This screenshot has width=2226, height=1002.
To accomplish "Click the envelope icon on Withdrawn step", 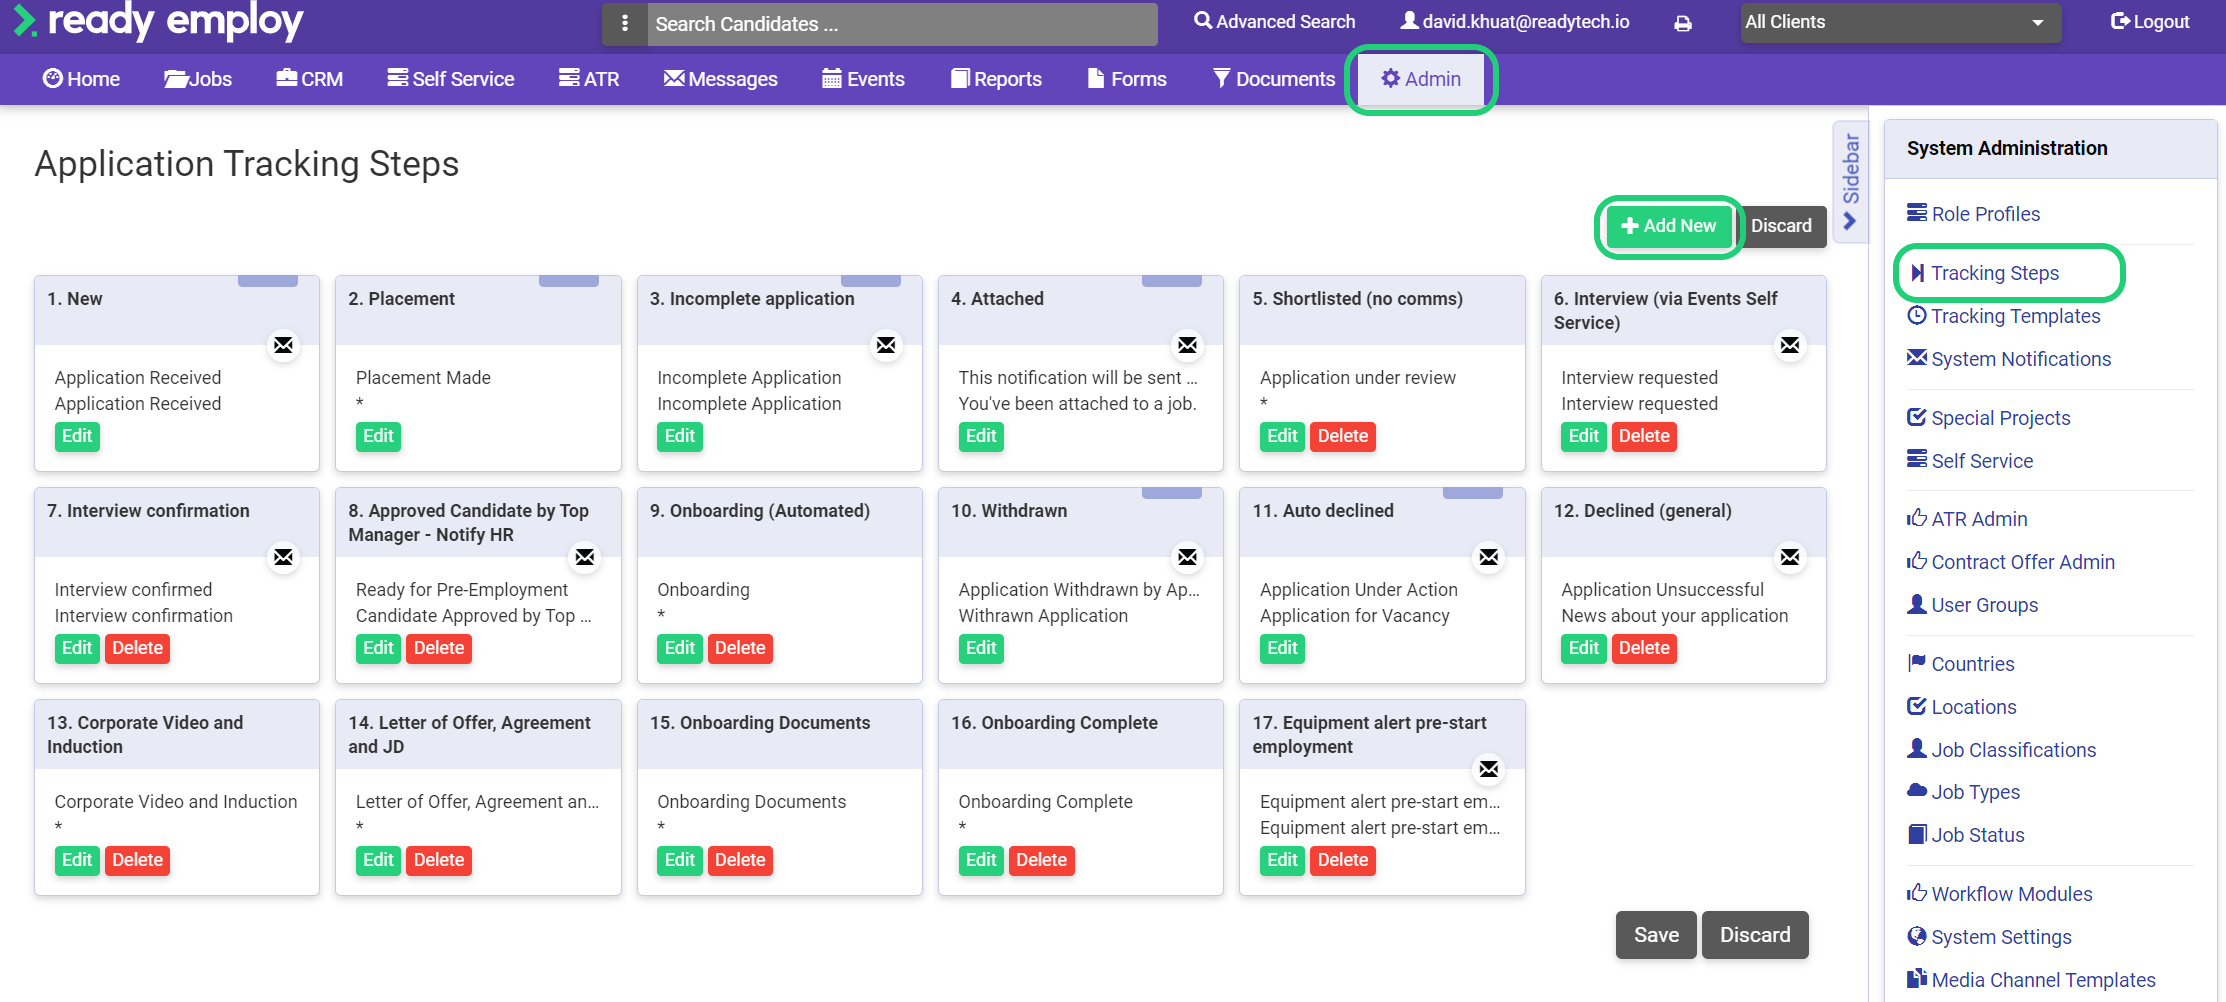I will [x=1187, y=557].
